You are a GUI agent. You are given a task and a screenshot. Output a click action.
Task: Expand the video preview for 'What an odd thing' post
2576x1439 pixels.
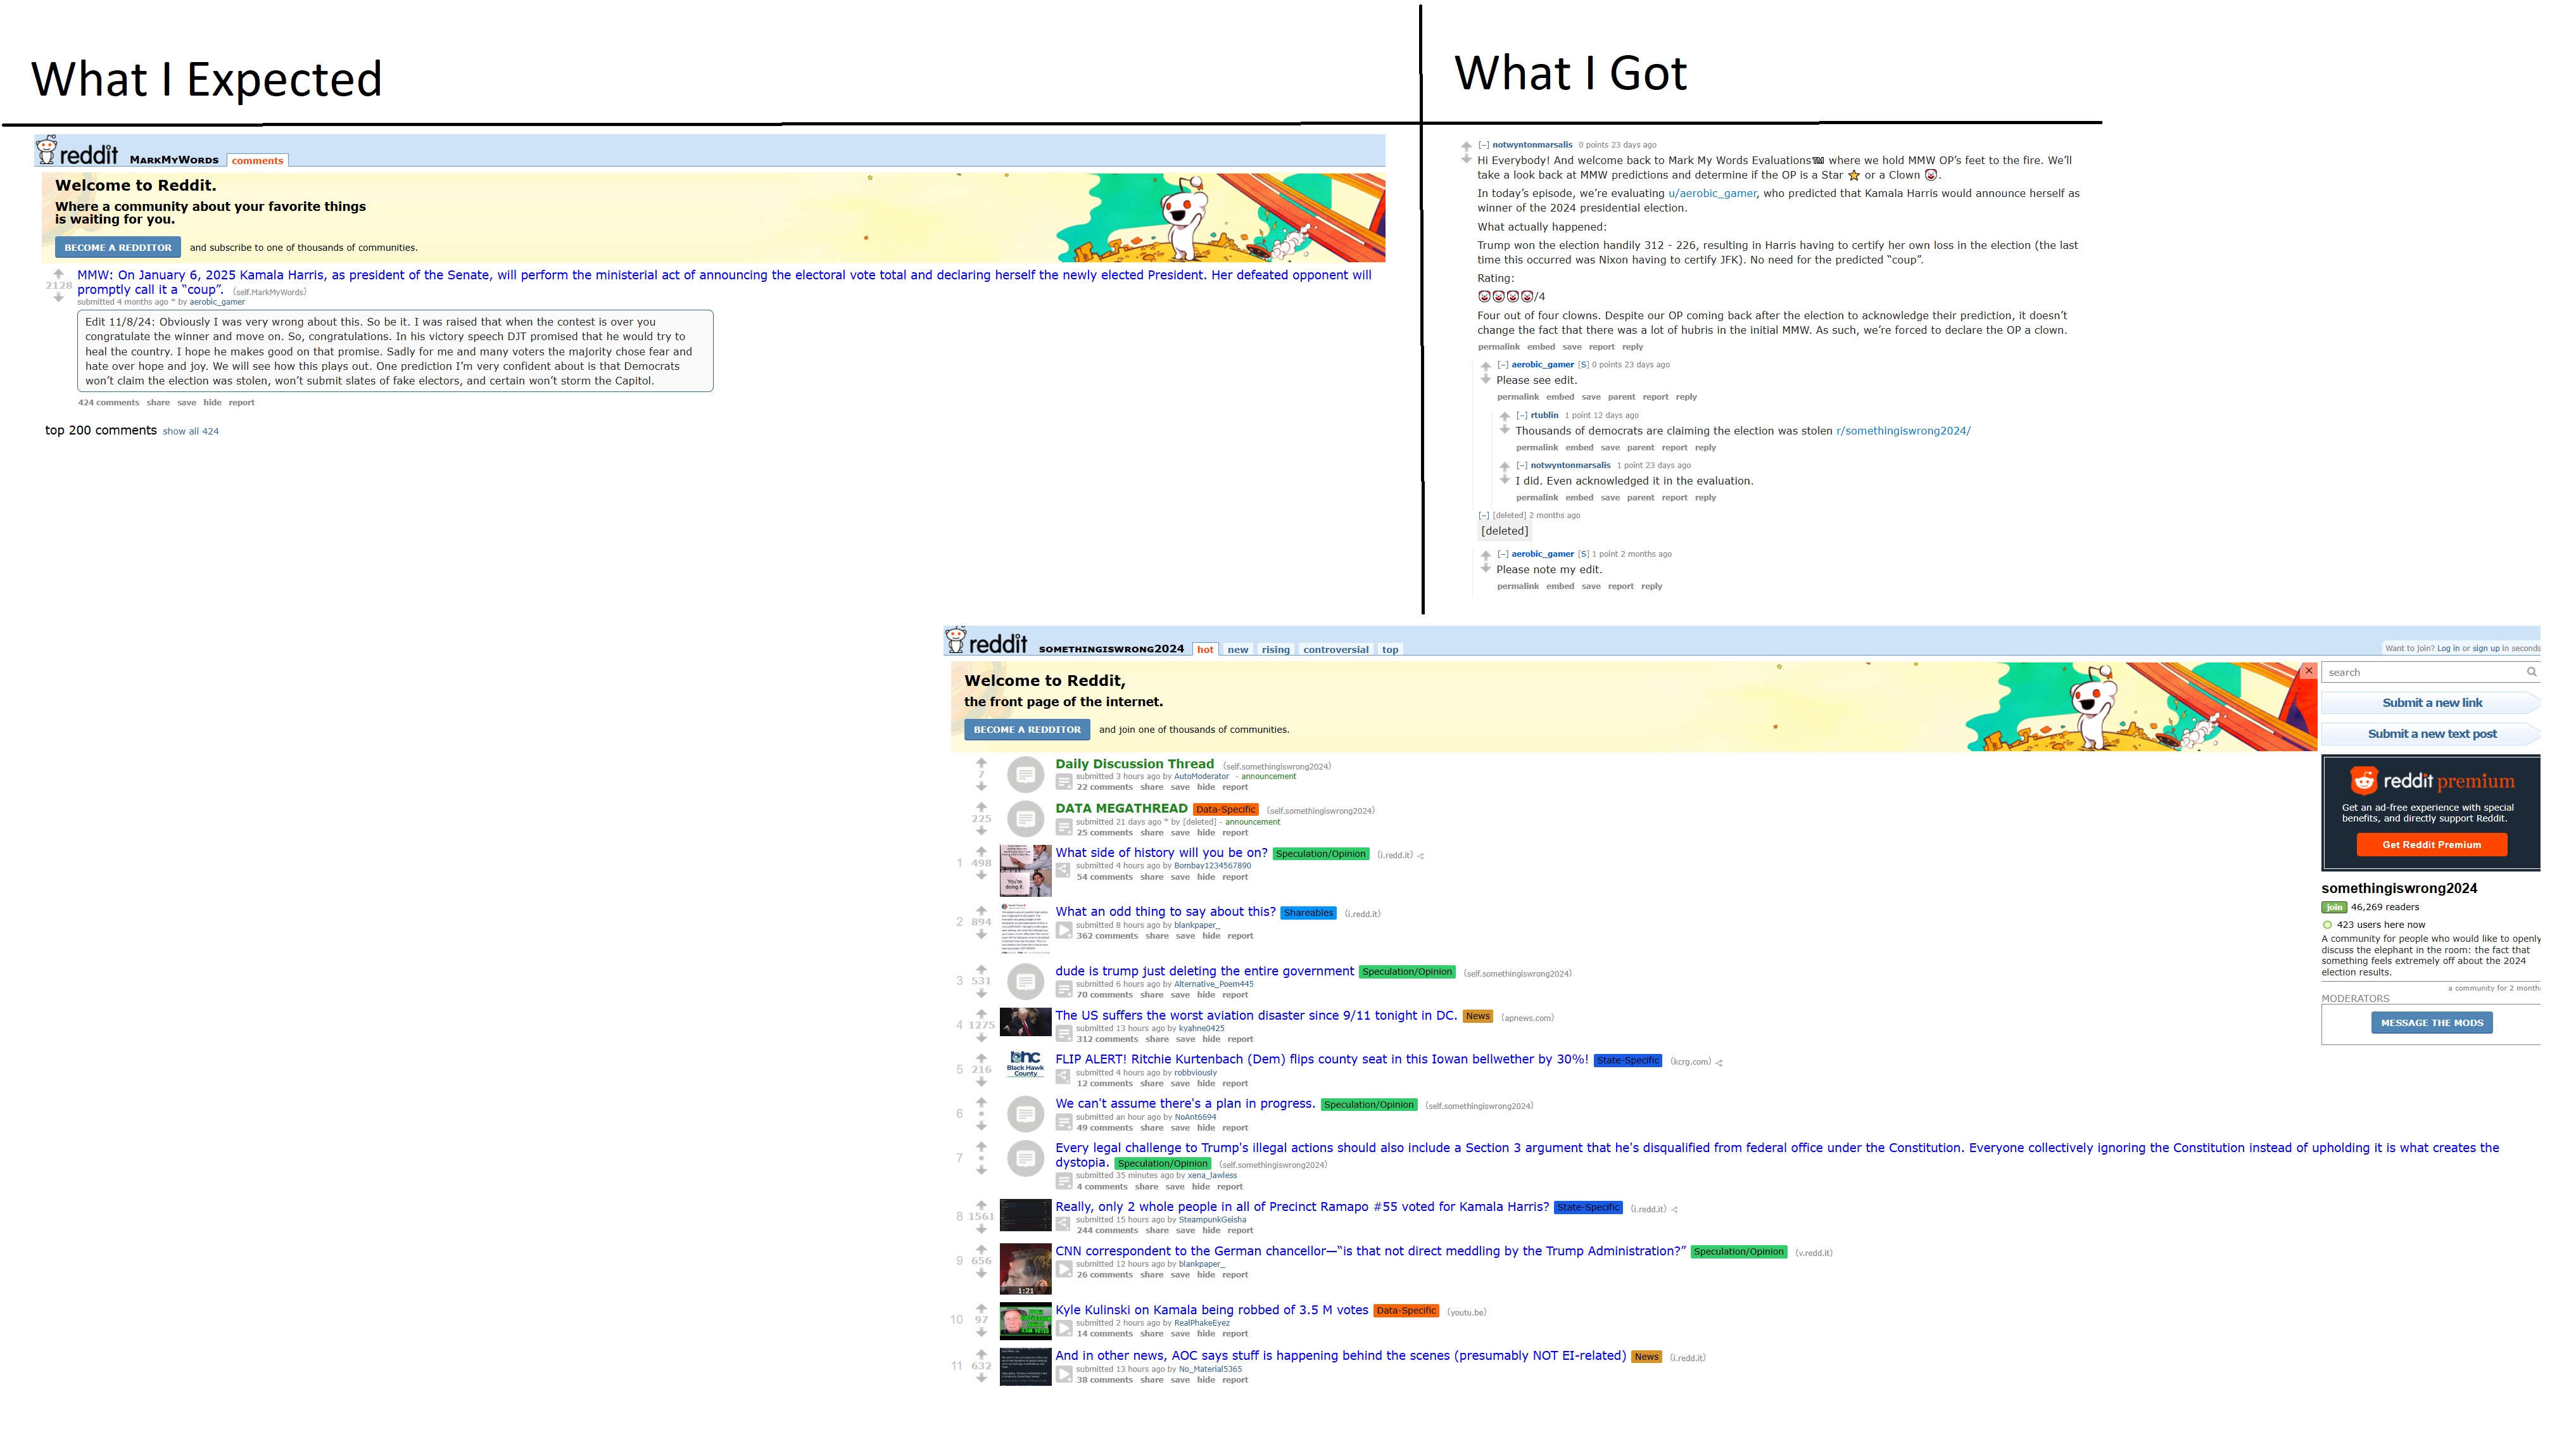point(1064,930)
